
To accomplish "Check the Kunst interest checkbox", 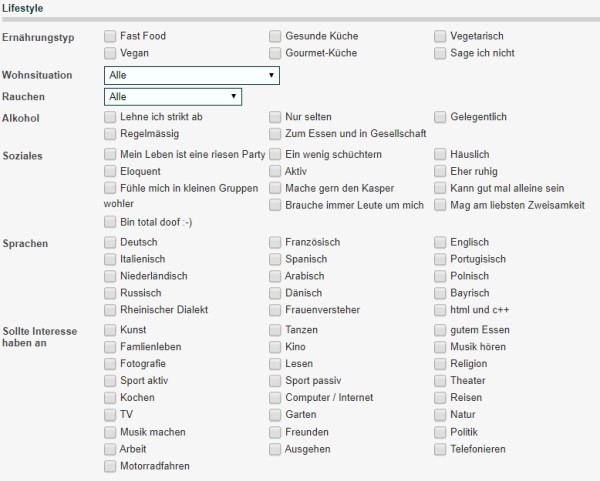I will pyautogui.click(x=110, y=330).
